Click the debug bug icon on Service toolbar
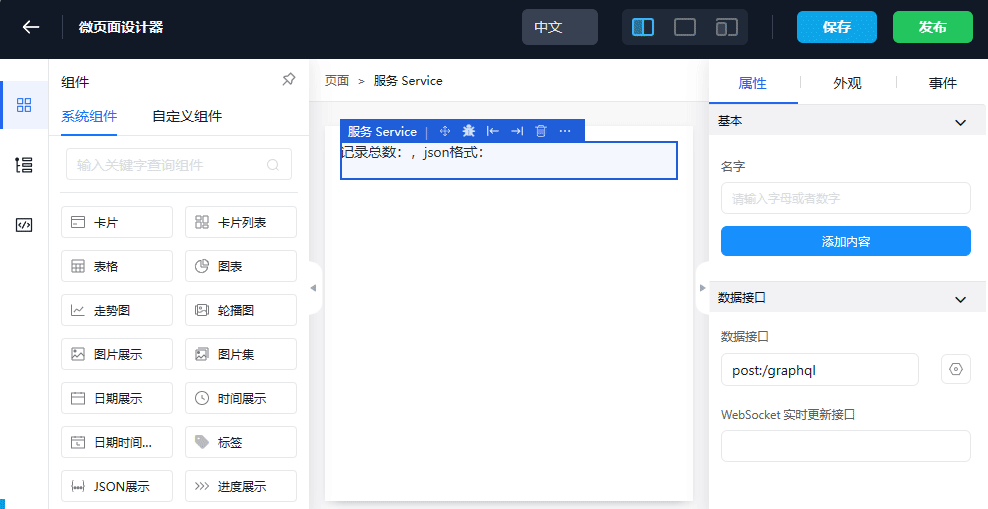988x509 pixels. click(x=468, y=131)
